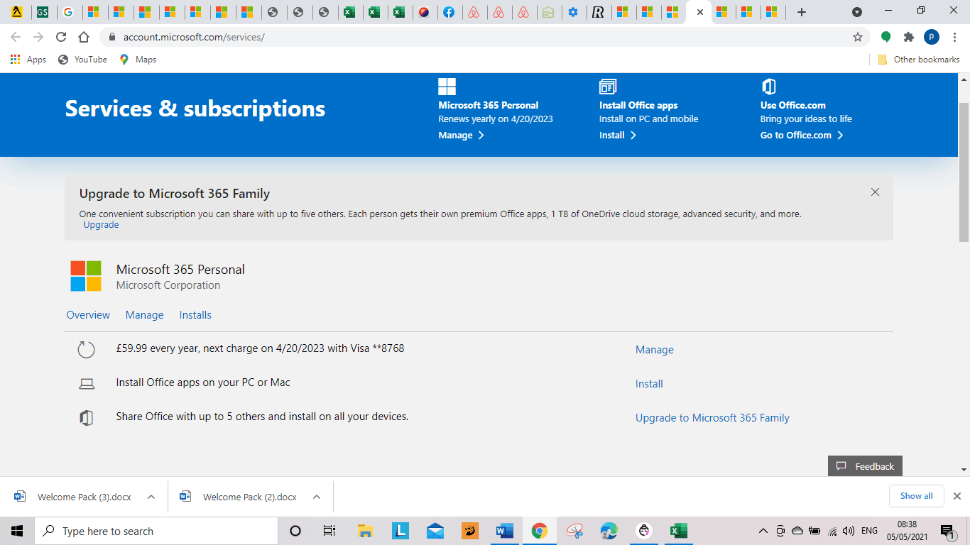This screenshot has width=970, height=545.
Task: Open a new browser tab
Action: tap(801, 12)
